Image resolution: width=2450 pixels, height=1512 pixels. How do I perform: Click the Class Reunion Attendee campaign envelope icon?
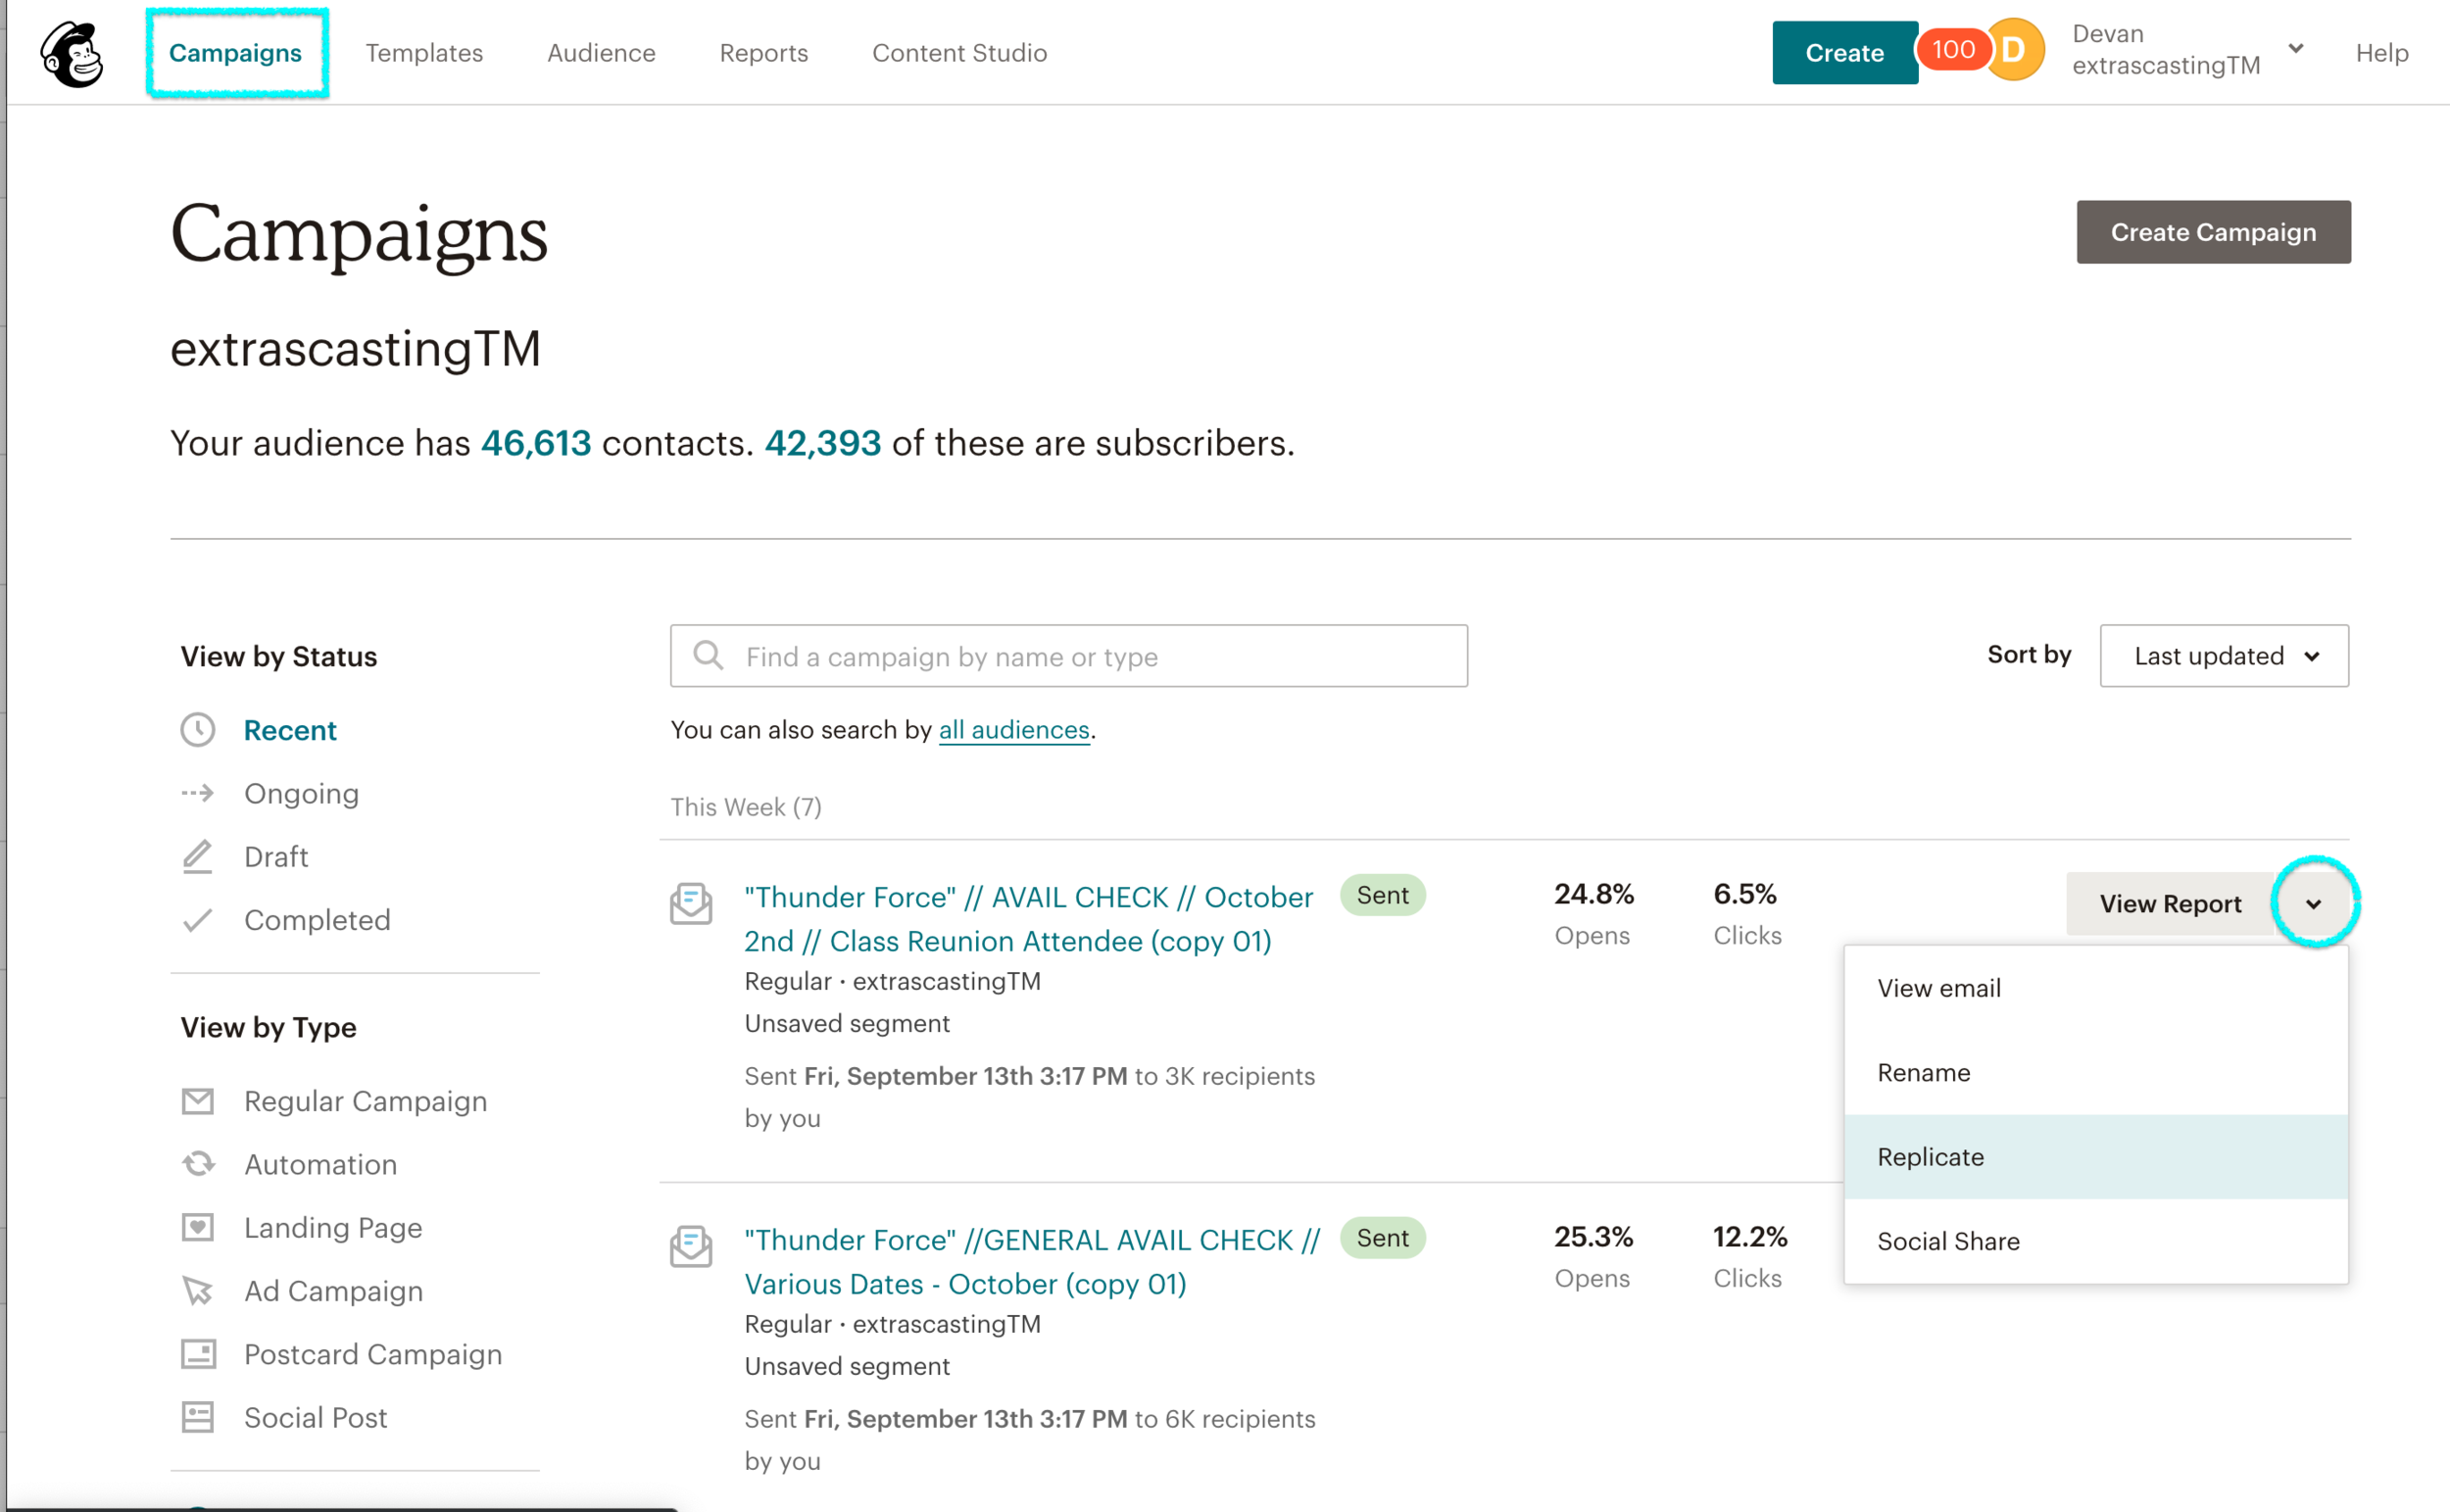coord(691,903)
